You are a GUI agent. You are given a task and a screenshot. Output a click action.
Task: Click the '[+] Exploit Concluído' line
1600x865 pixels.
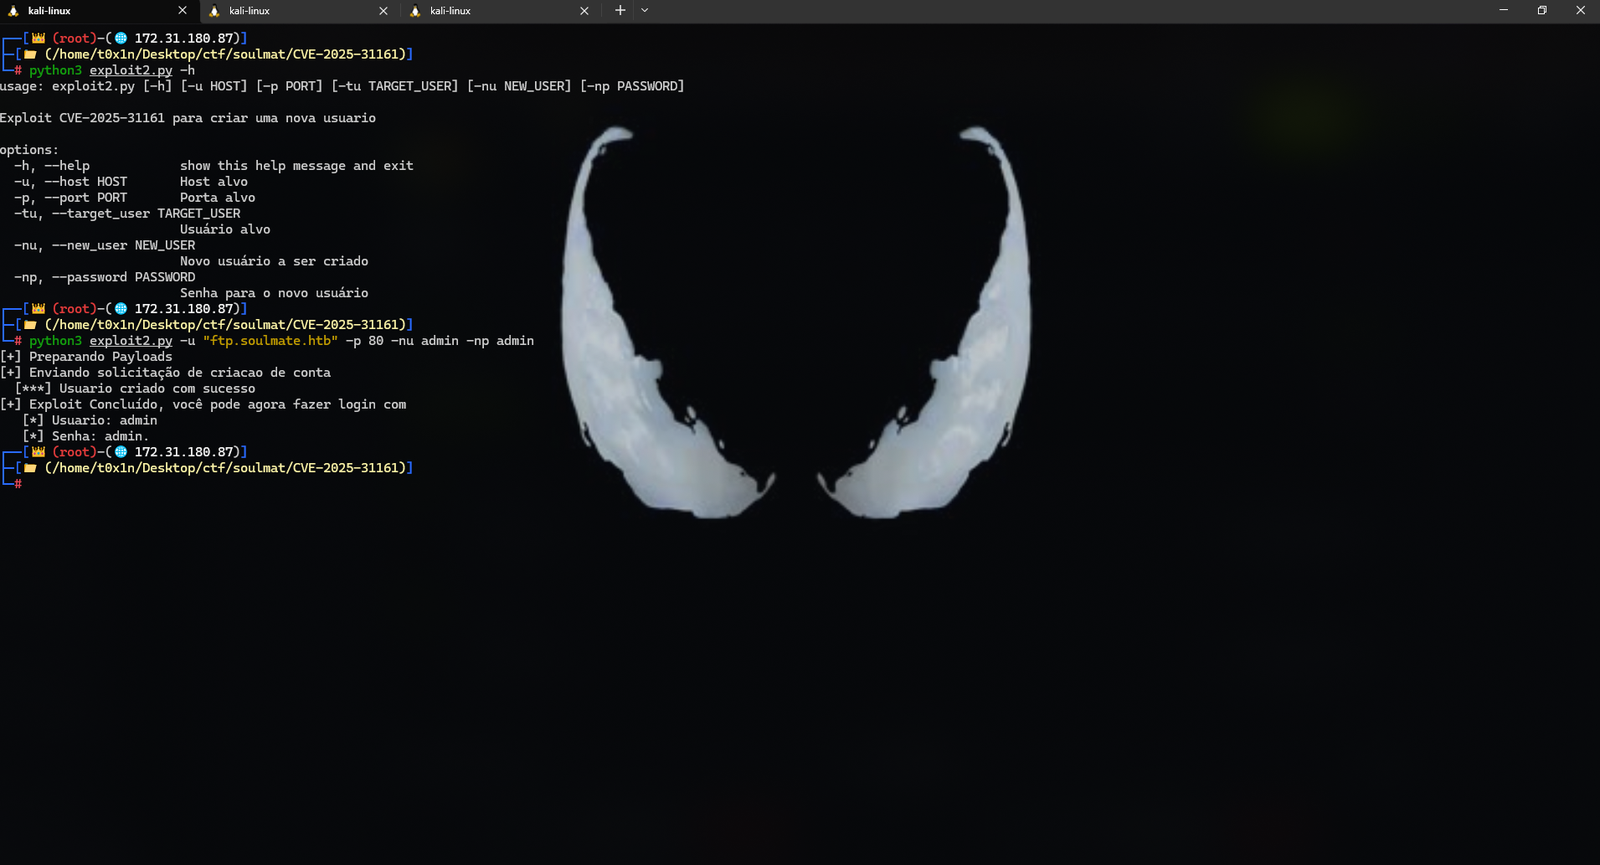click(203, 405)
